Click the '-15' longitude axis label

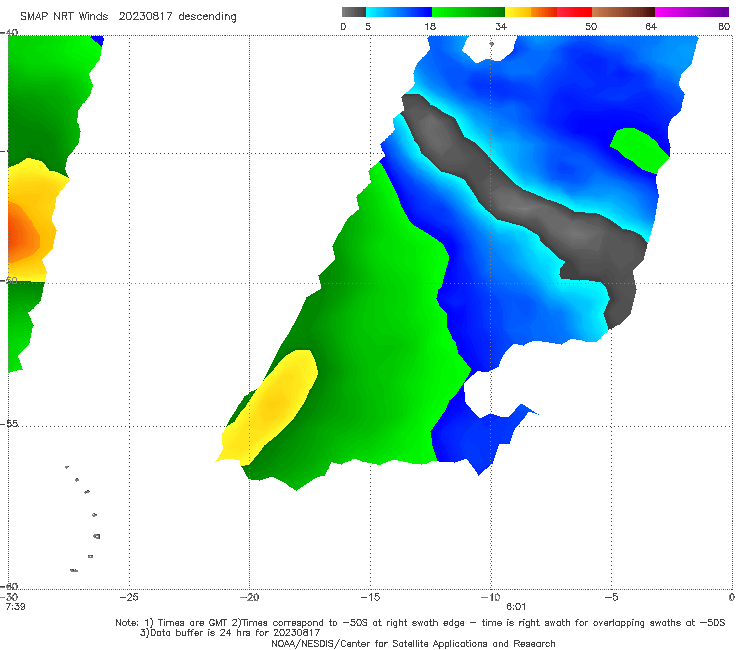click(370, 597)
